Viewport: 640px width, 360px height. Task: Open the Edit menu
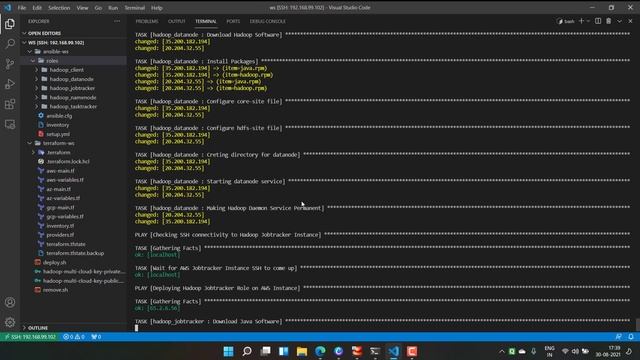point(37,8)
